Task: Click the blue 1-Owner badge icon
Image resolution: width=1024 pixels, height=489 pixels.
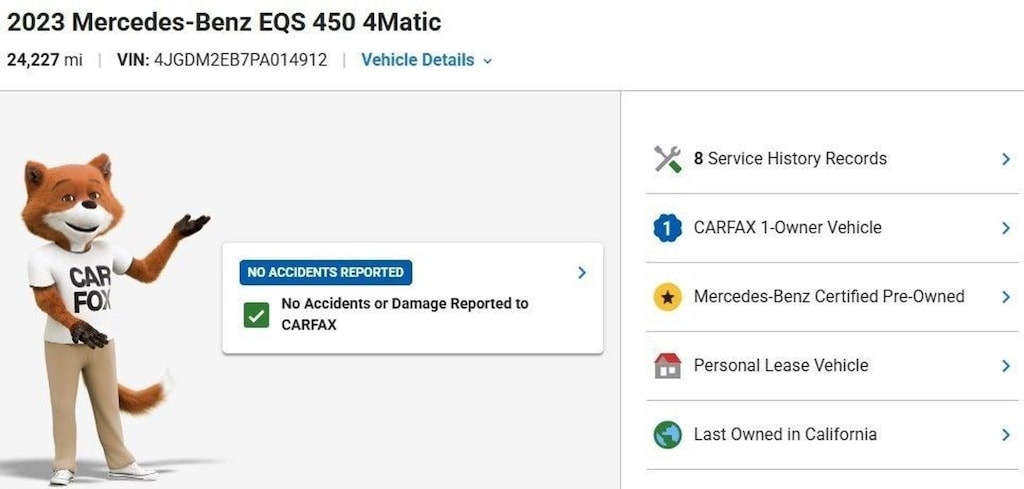Action: [667, 228]
